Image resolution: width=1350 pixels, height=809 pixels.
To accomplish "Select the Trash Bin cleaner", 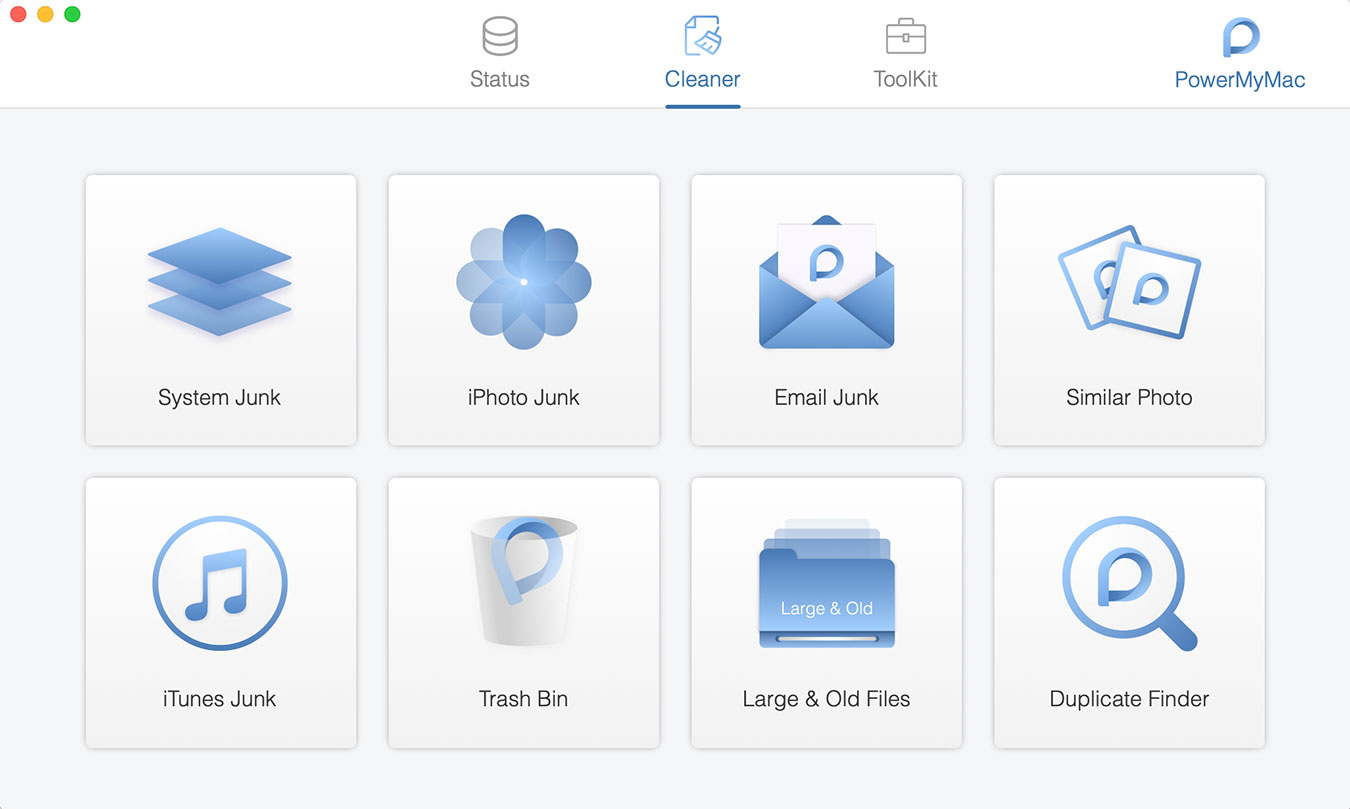I will pos(523,612).
